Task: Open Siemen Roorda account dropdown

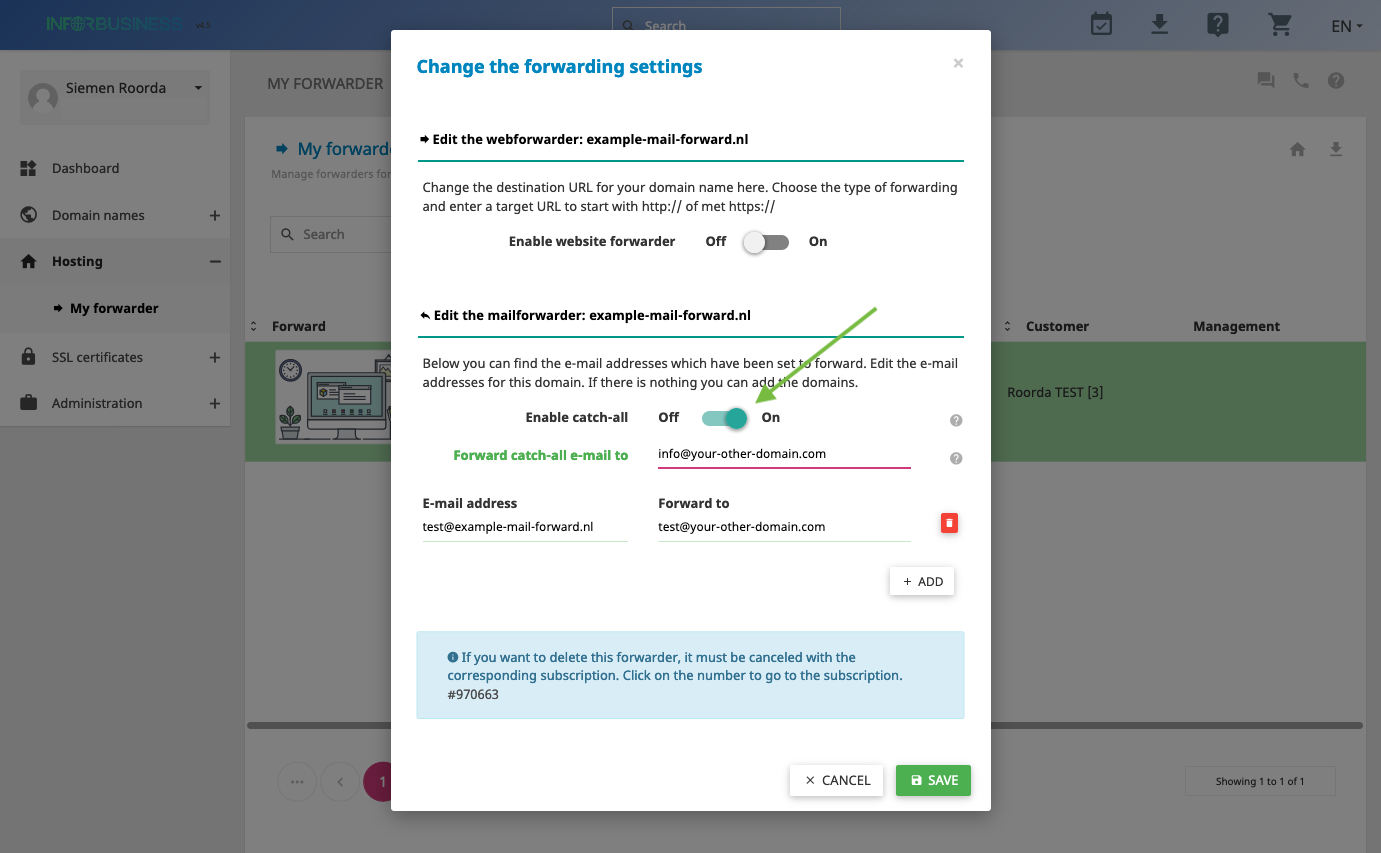Action: (x=115, y=95)
